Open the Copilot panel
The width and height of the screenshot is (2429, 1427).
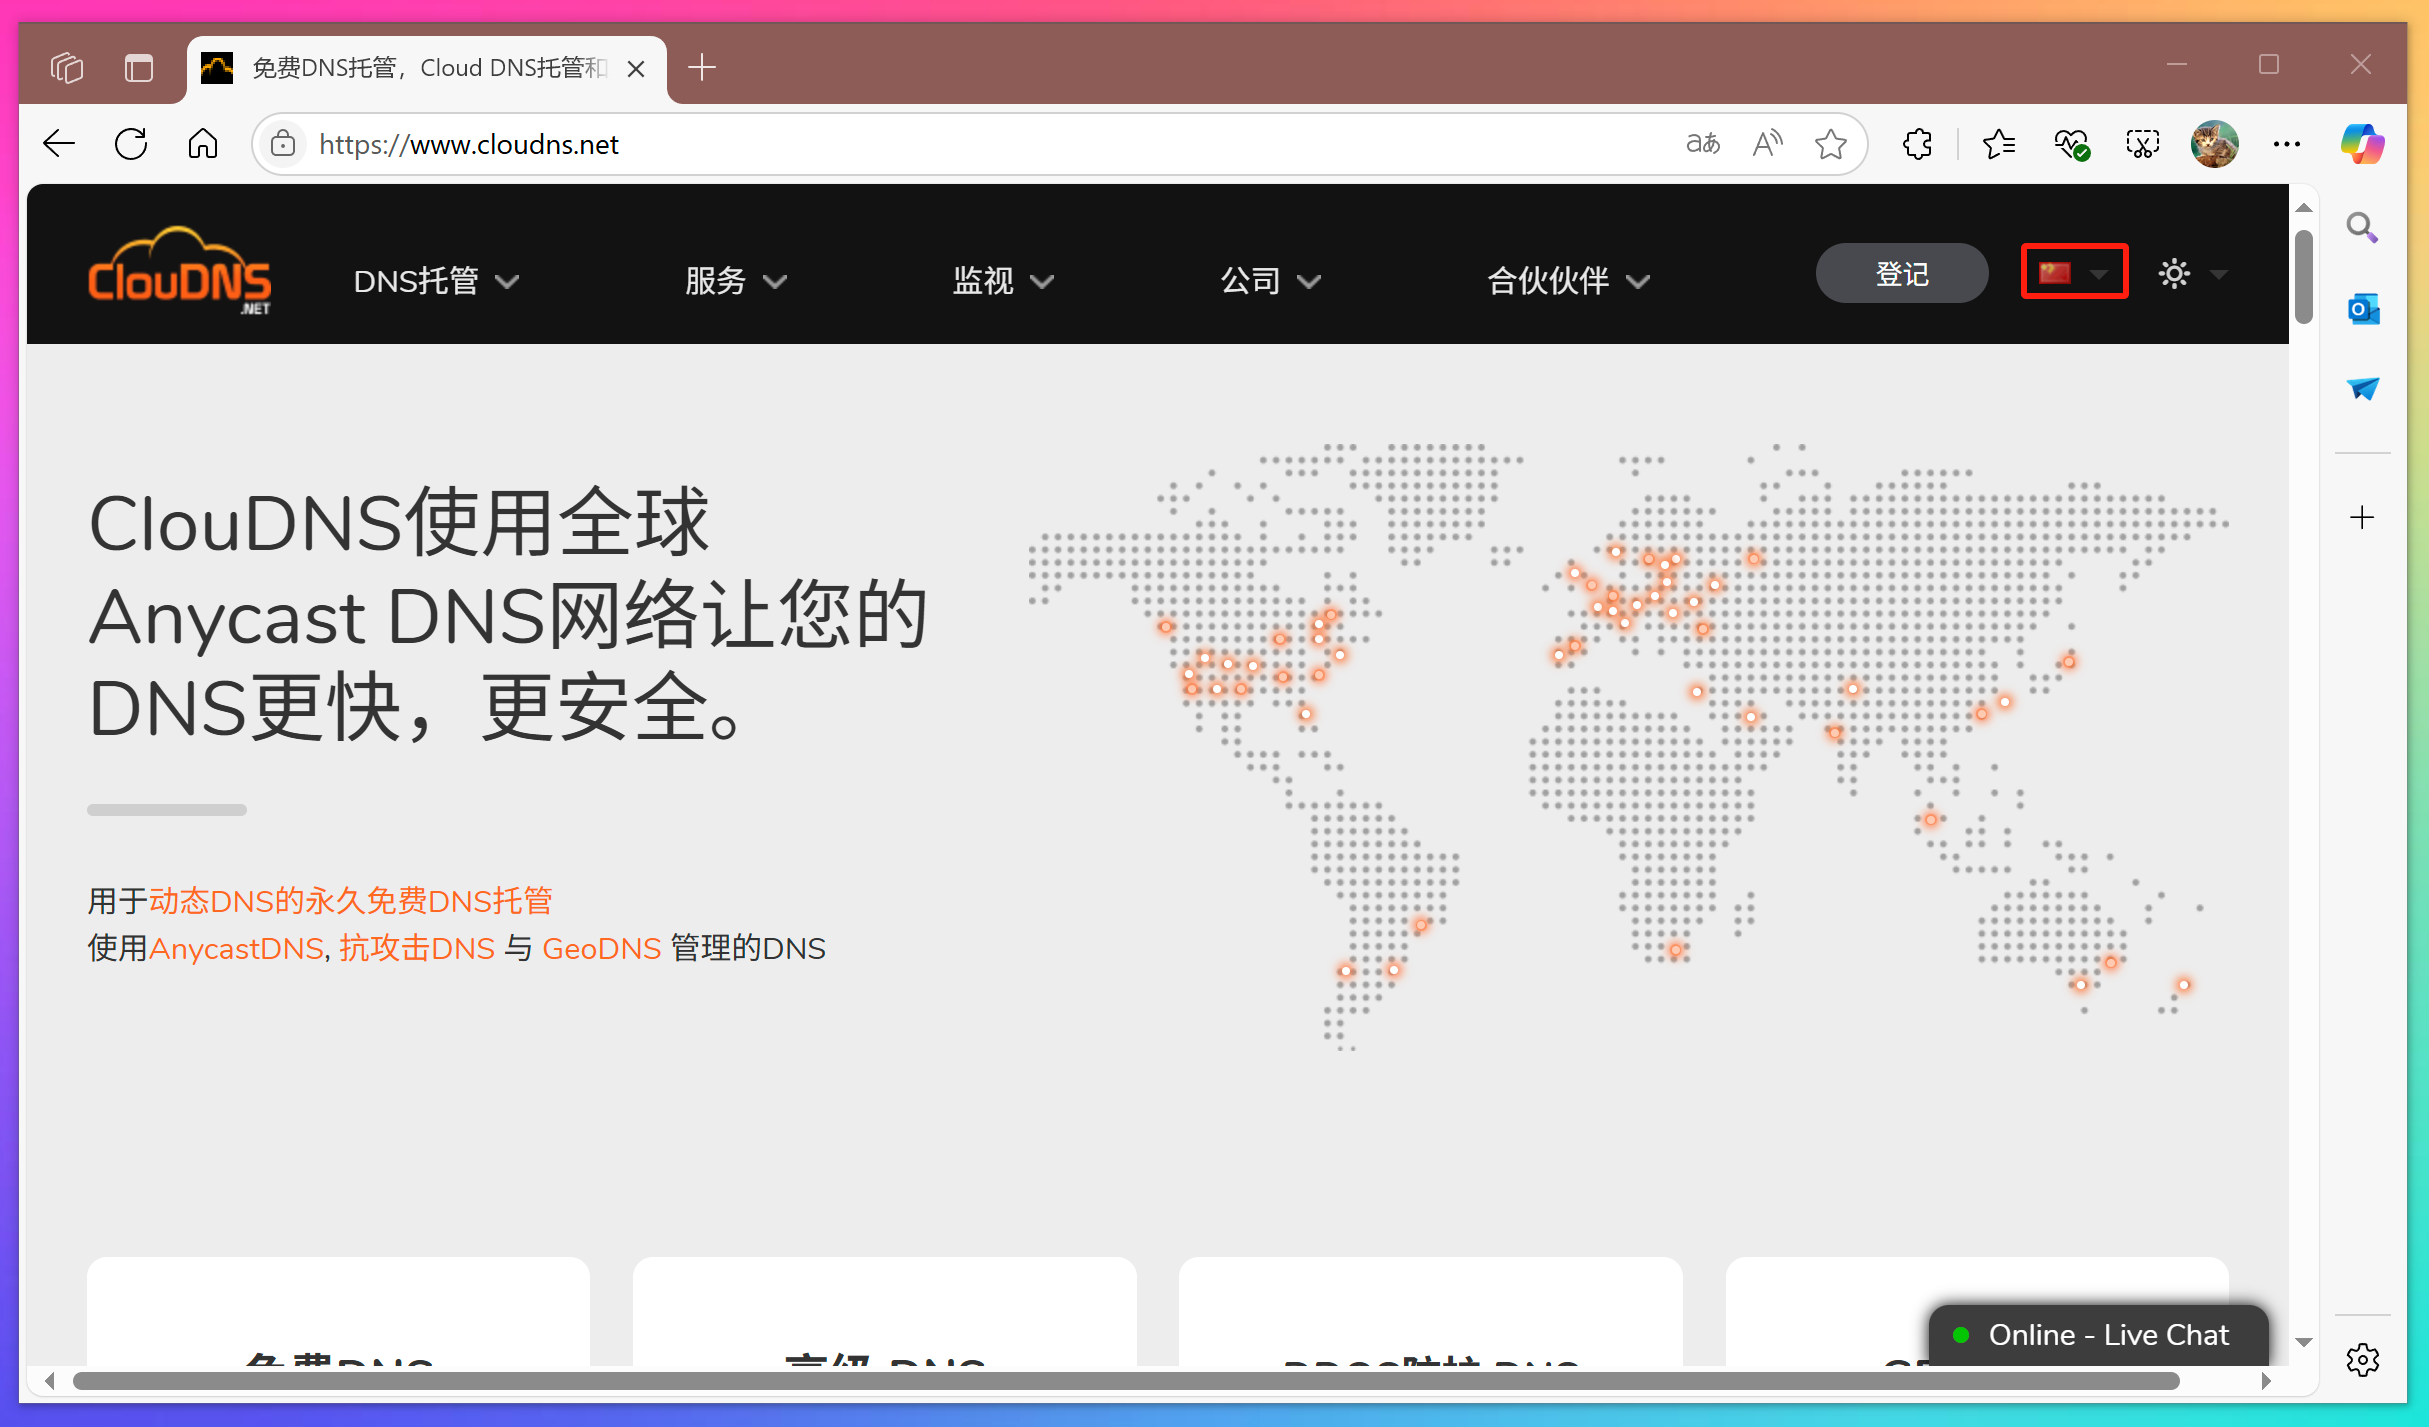[x=2362, y=143]
